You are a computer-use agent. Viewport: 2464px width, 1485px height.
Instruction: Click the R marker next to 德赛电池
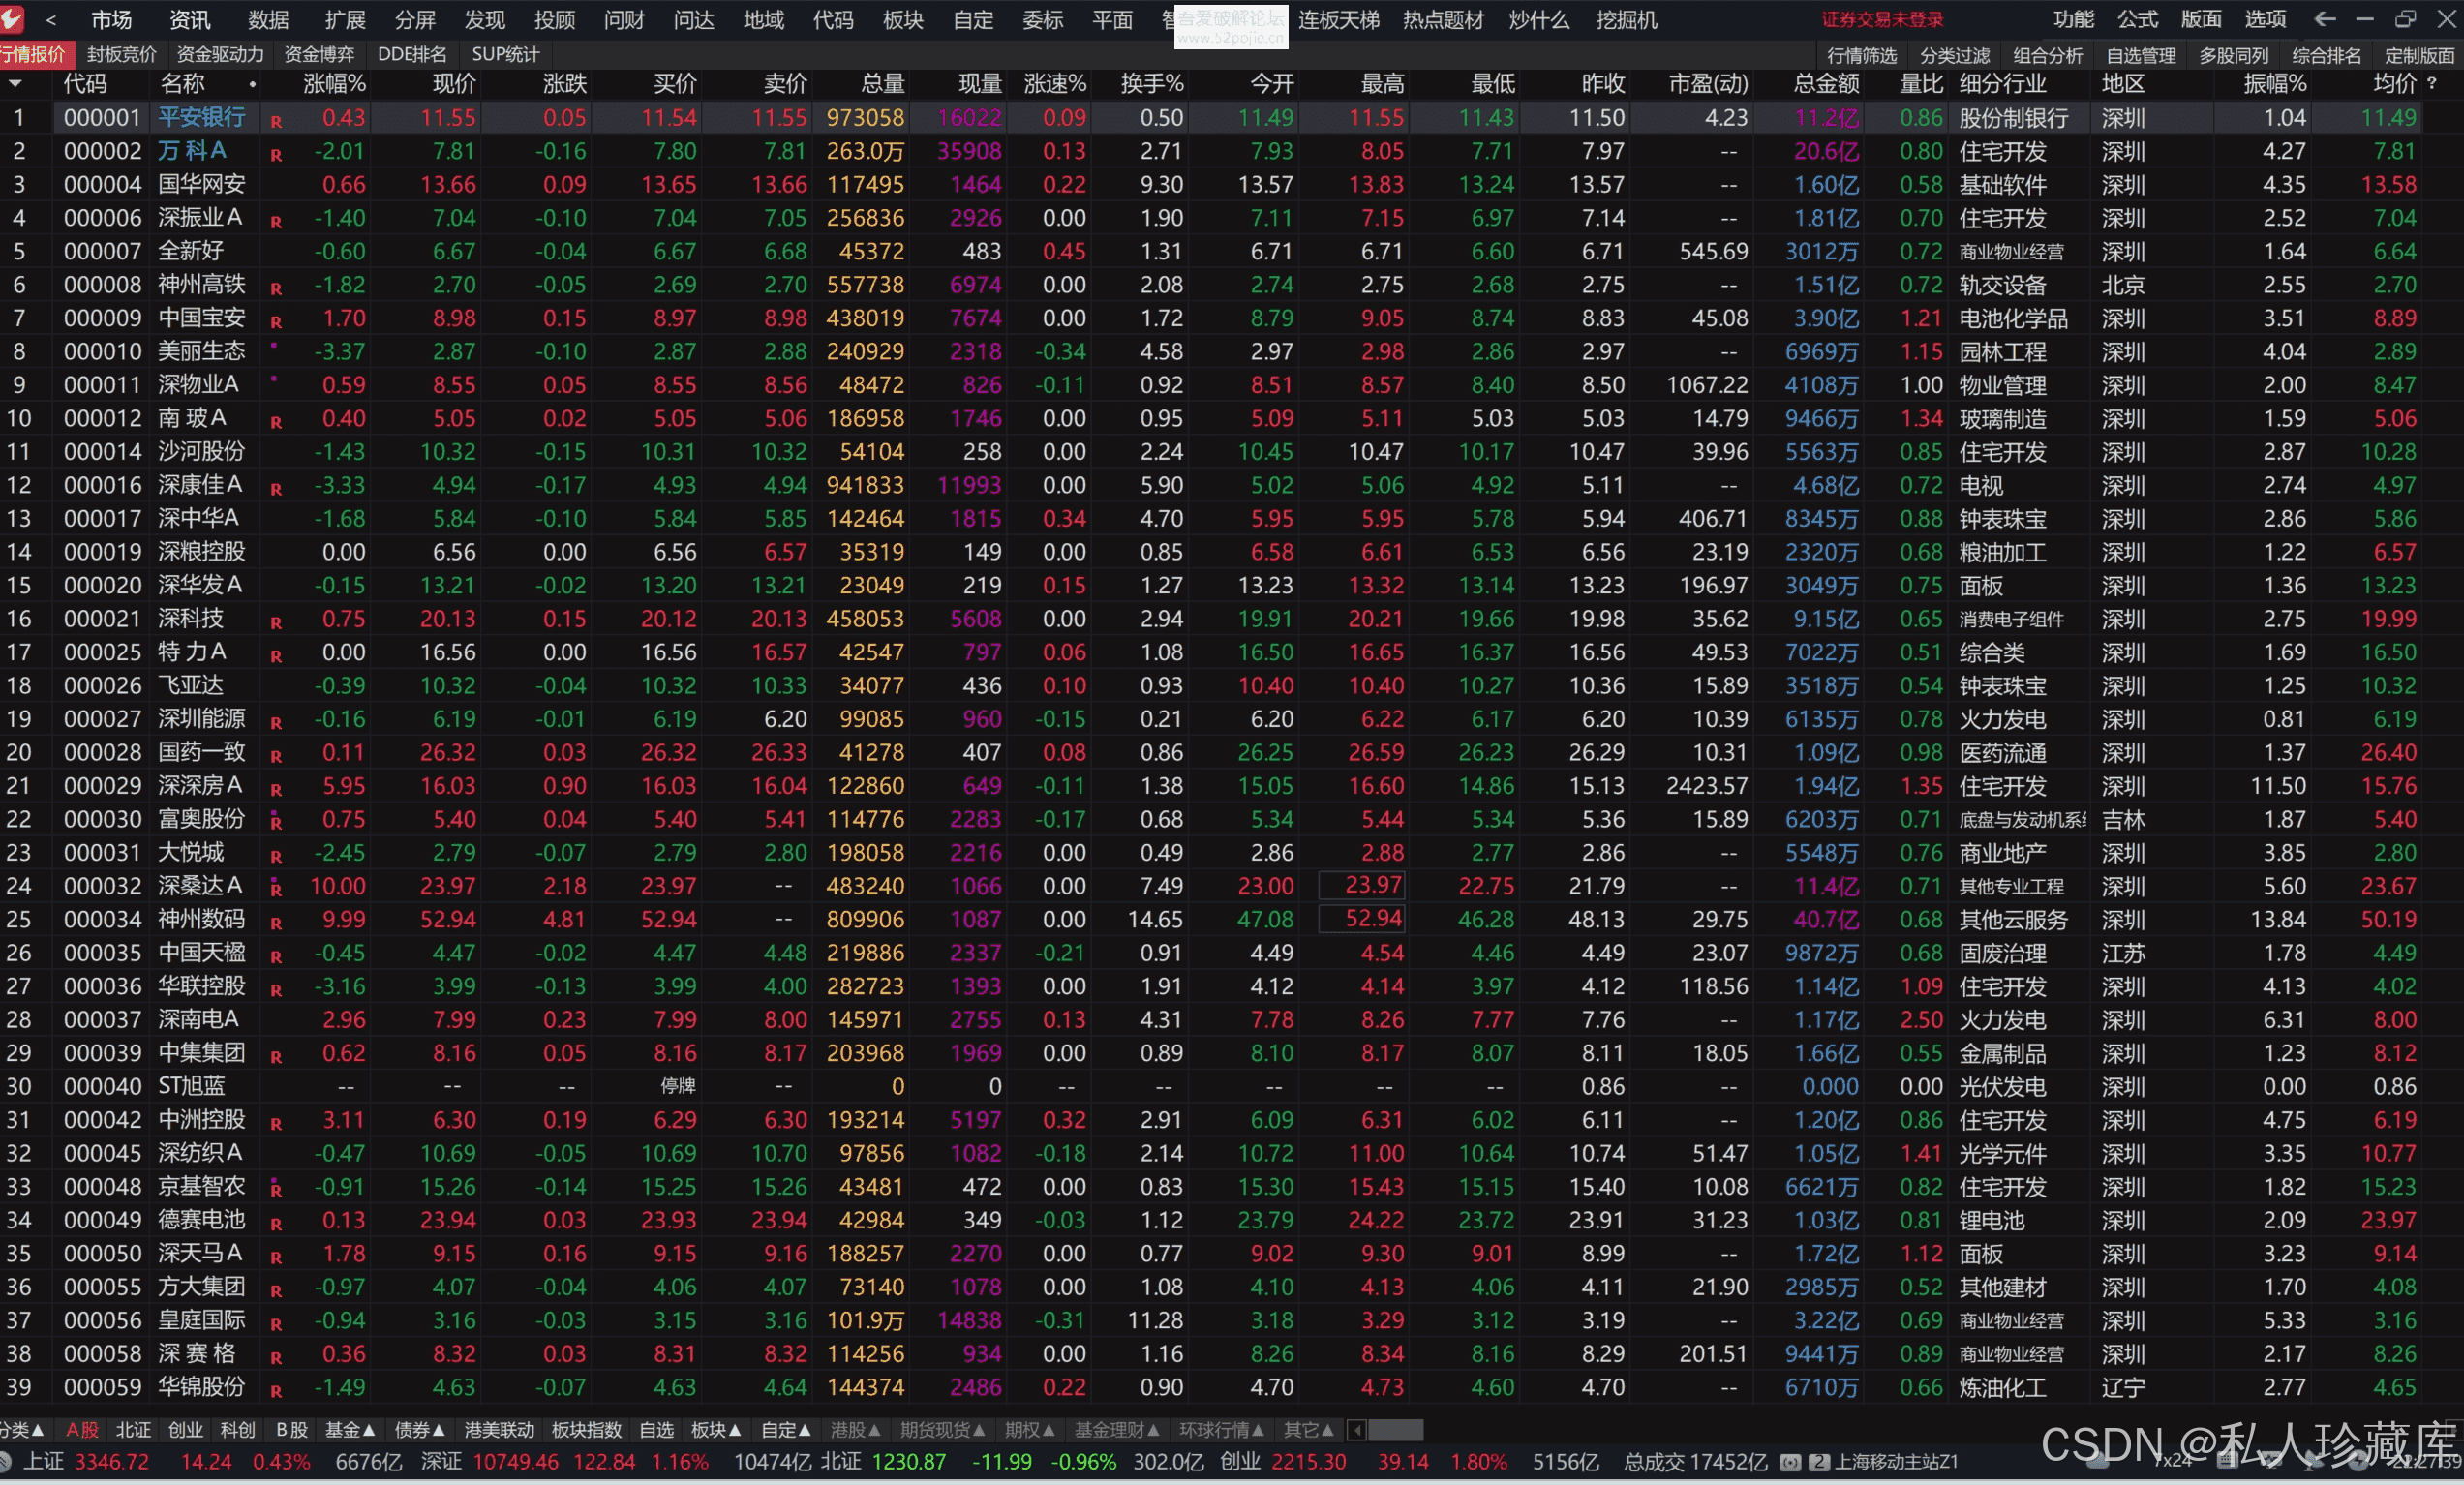(x=276, y=1224)
